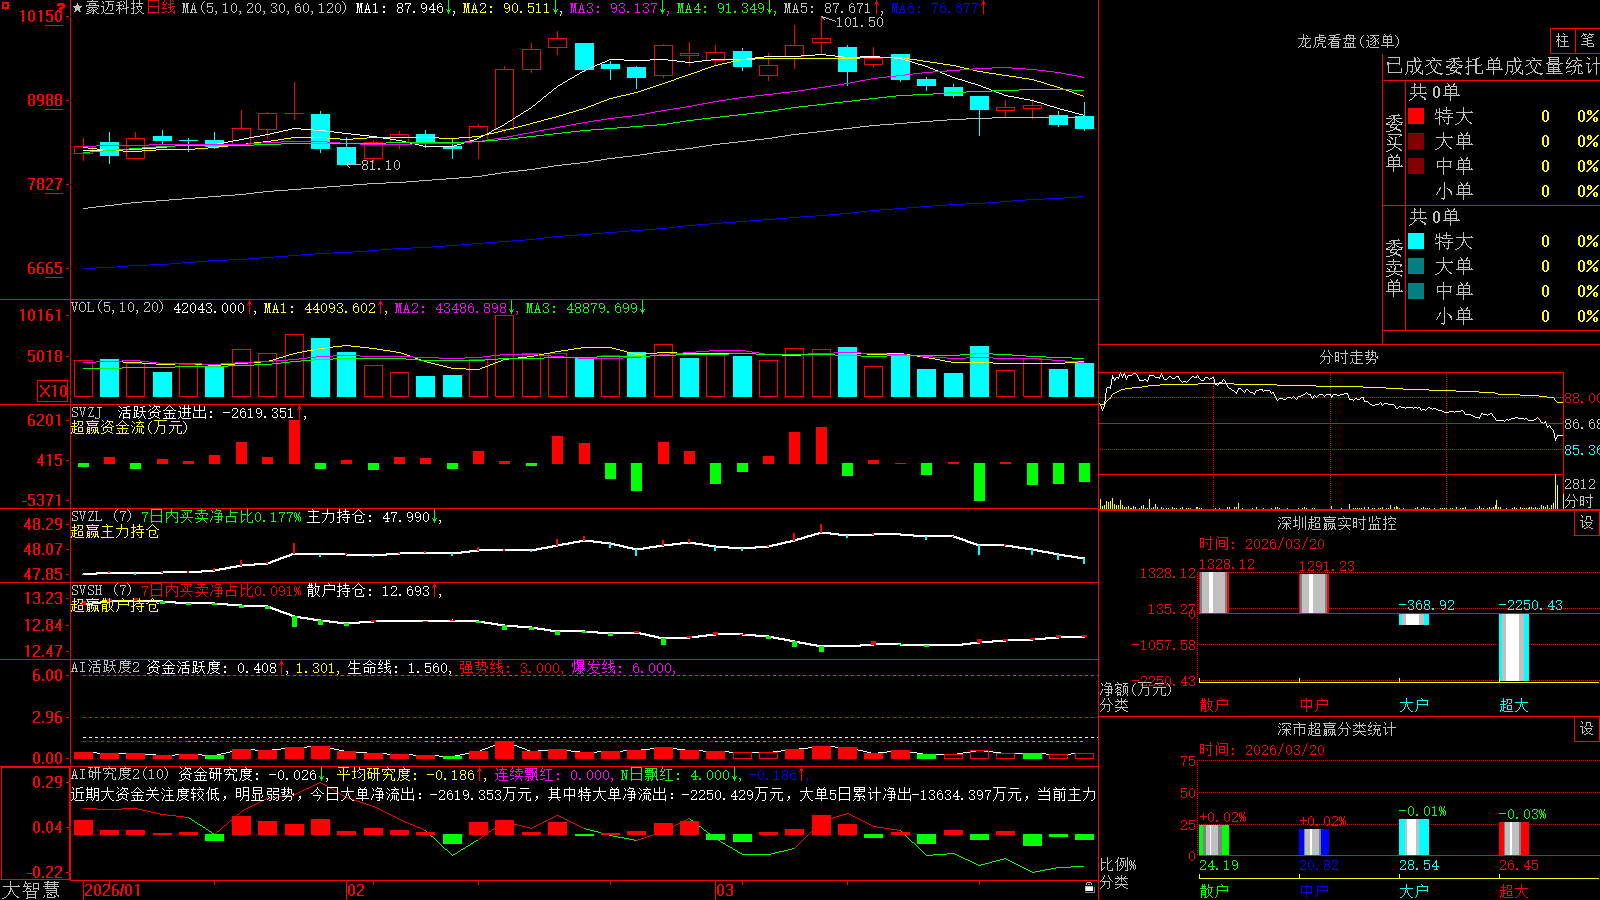The image size is (1600, 900).
Task: Click the 深市超赢分类统计 panel title
Action: tap(1337, 729)
